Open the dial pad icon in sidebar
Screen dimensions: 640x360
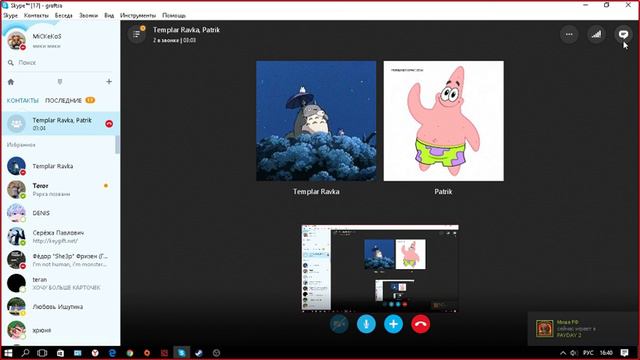point(60,82)
